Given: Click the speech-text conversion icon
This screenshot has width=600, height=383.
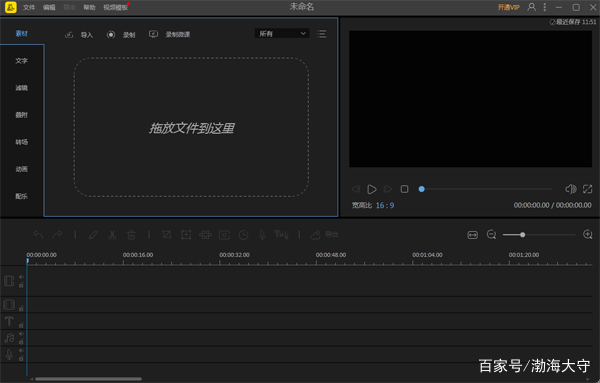Looking at the screenshot, I should [281, 235].
